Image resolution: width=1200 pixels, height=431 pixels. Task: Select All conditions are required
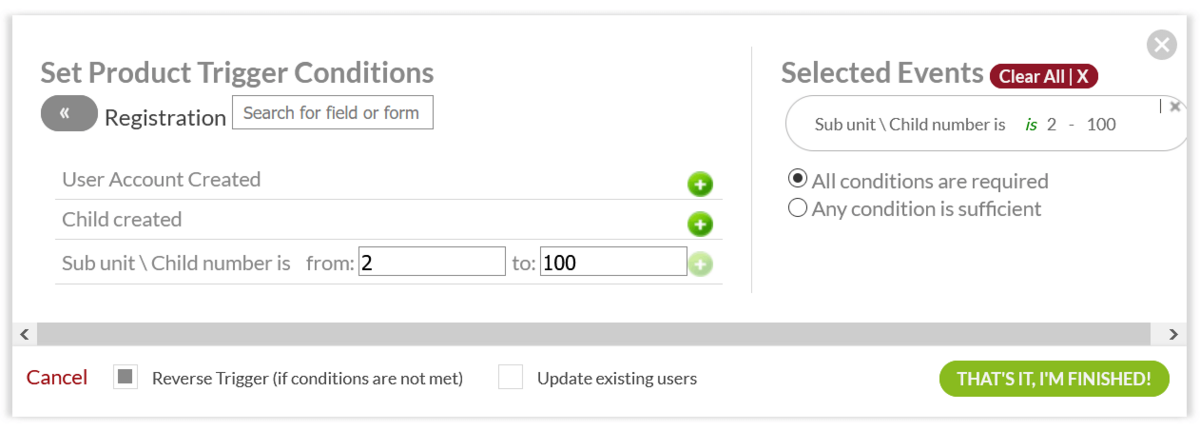tap(798, 179)
